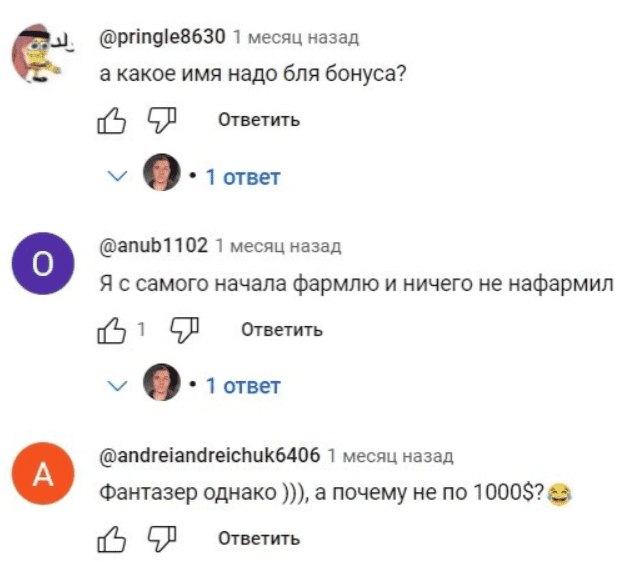Reply to @pringle8630 comment
Viewport: 623px width, 567px height.
(x=258, y=121)
